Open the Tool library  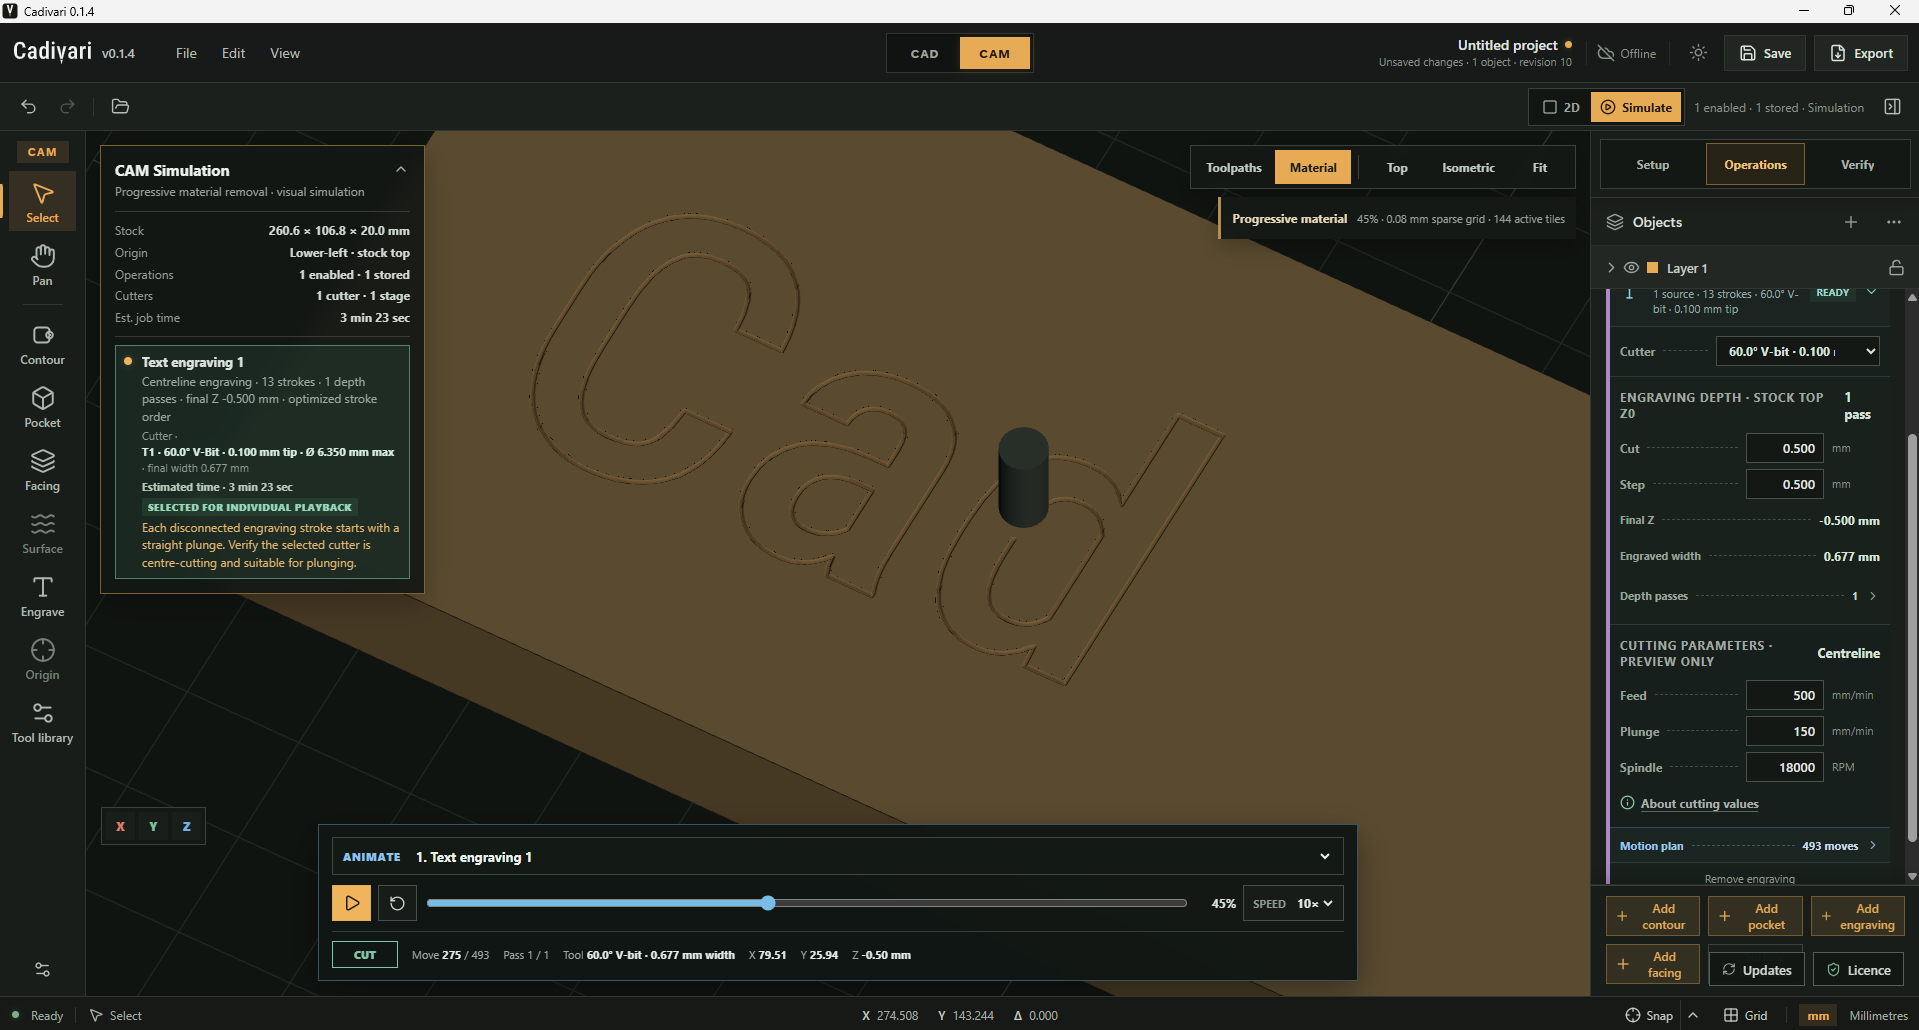[42, 723]
